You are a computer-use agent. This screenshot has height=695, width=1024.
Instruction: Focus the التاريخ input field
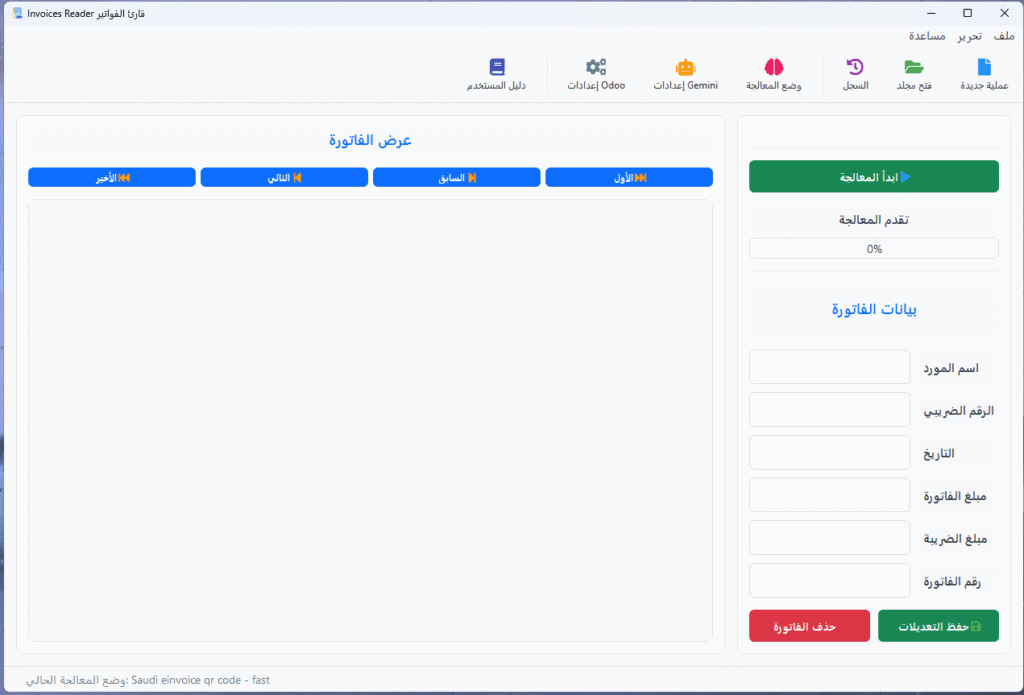829,453
